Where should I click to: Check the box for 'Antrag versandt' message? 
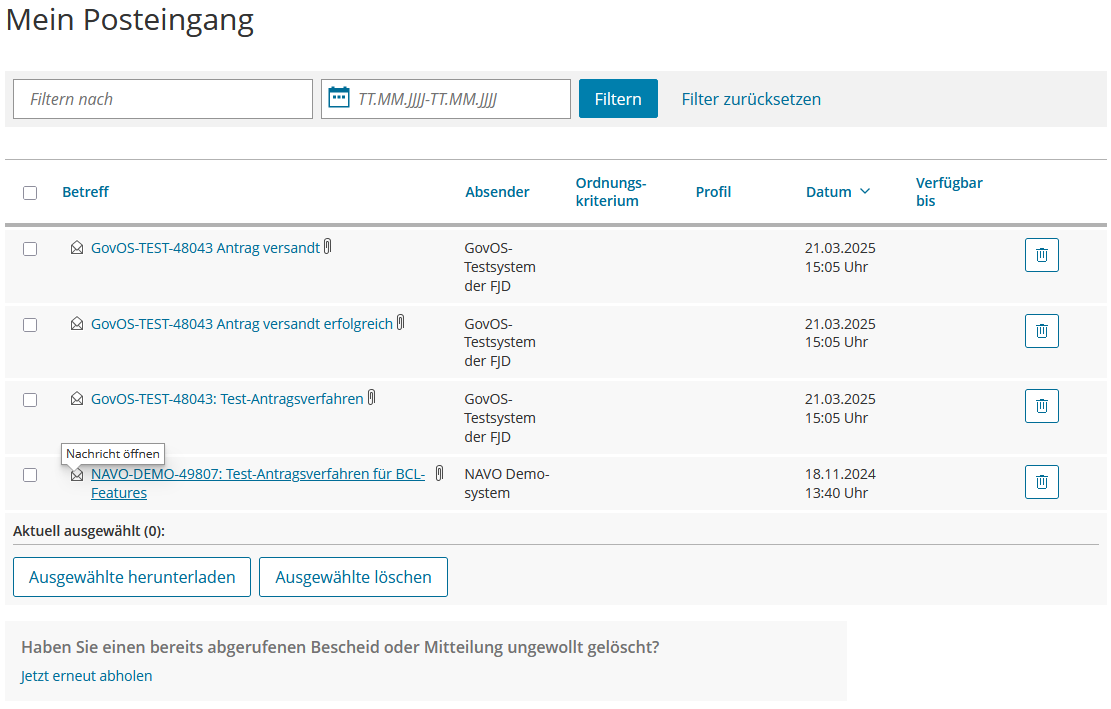coord(30,249)
